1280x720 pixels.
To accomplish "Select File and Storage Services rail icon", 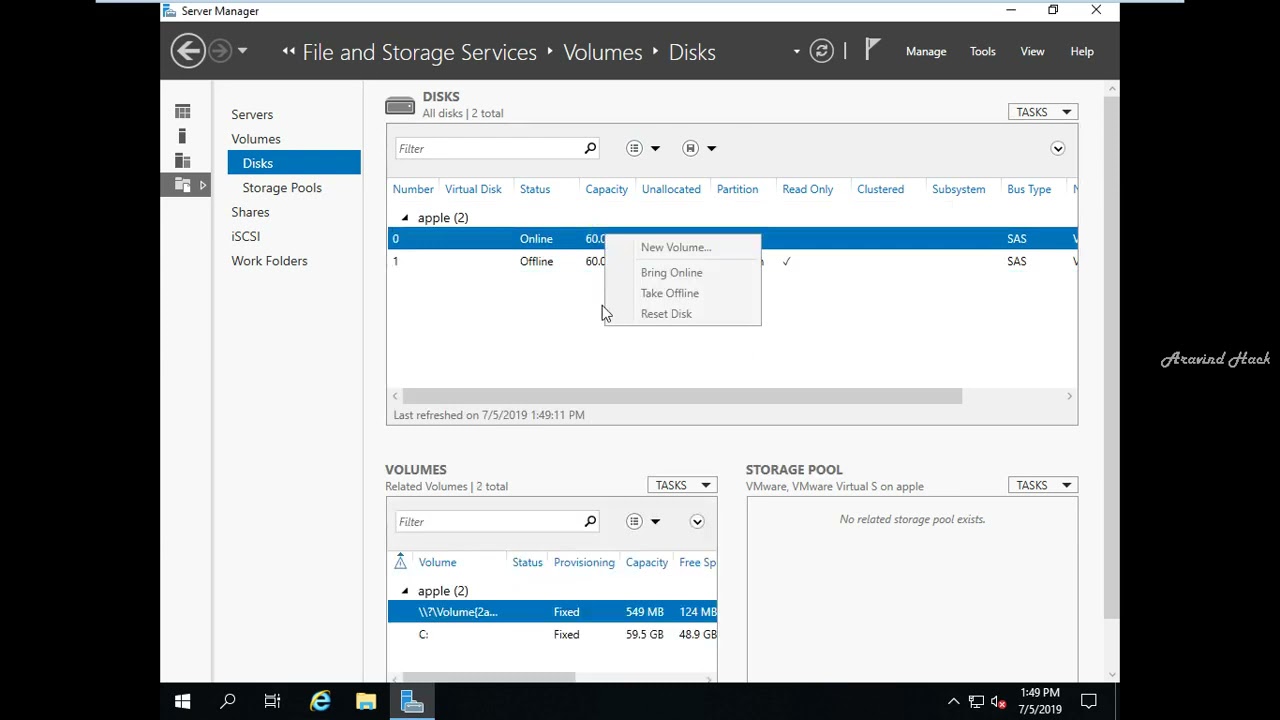I will tap(182, 184).
